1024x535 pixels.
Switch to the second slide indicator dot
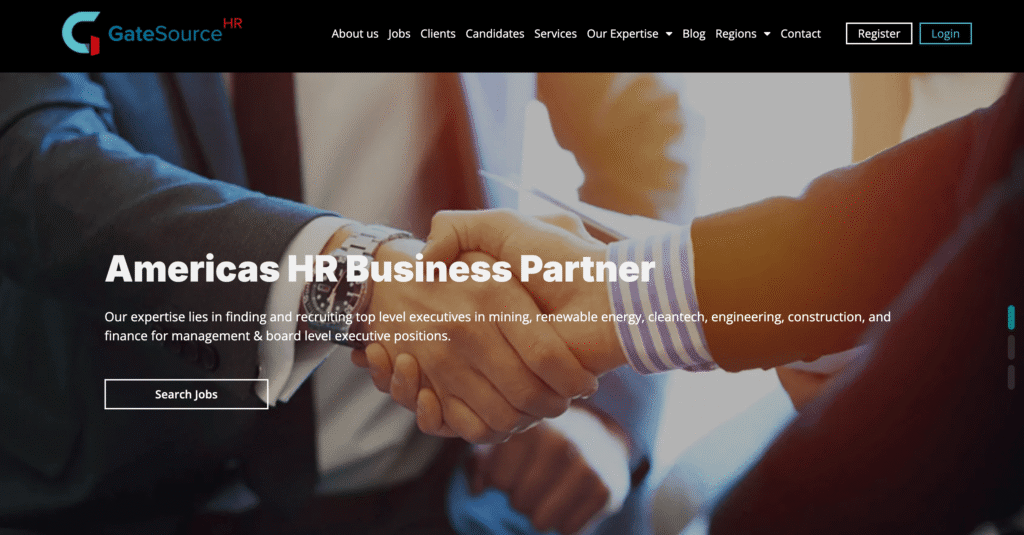1011,348
